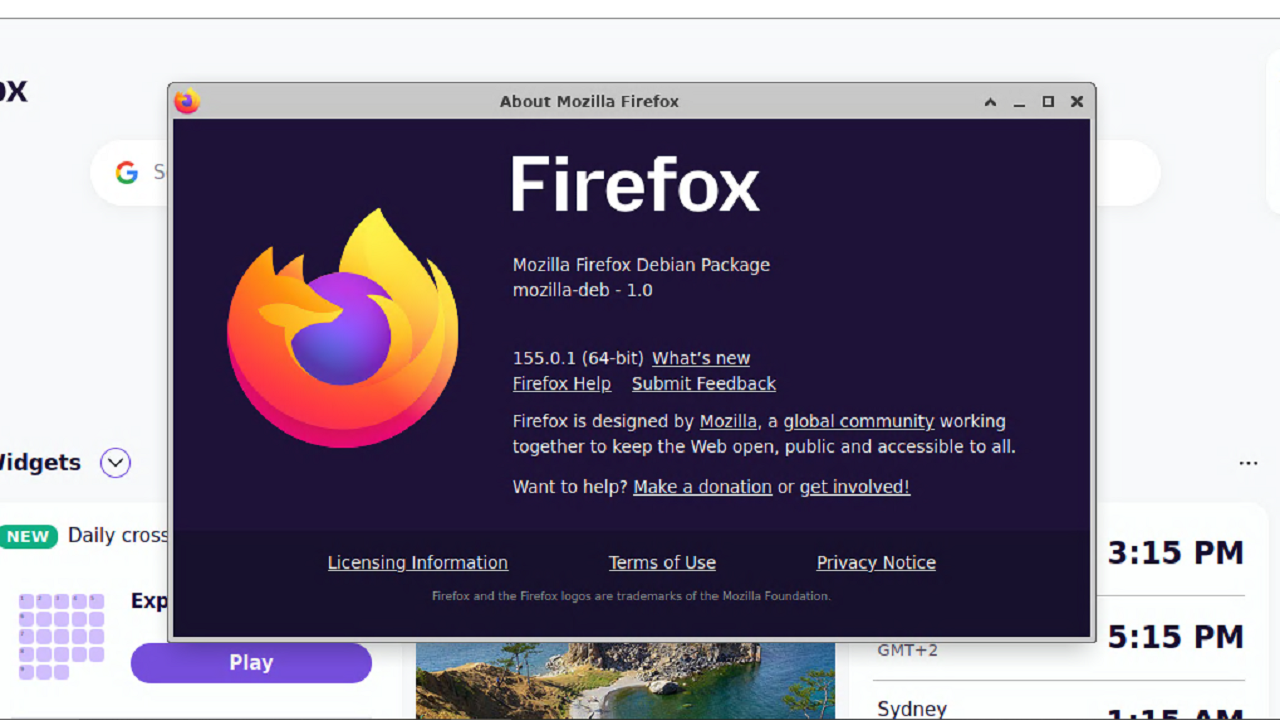Click the "About Mozilla Firefox" window title
The width and height of the screenshot is (1280, 720).
(589, 102)
